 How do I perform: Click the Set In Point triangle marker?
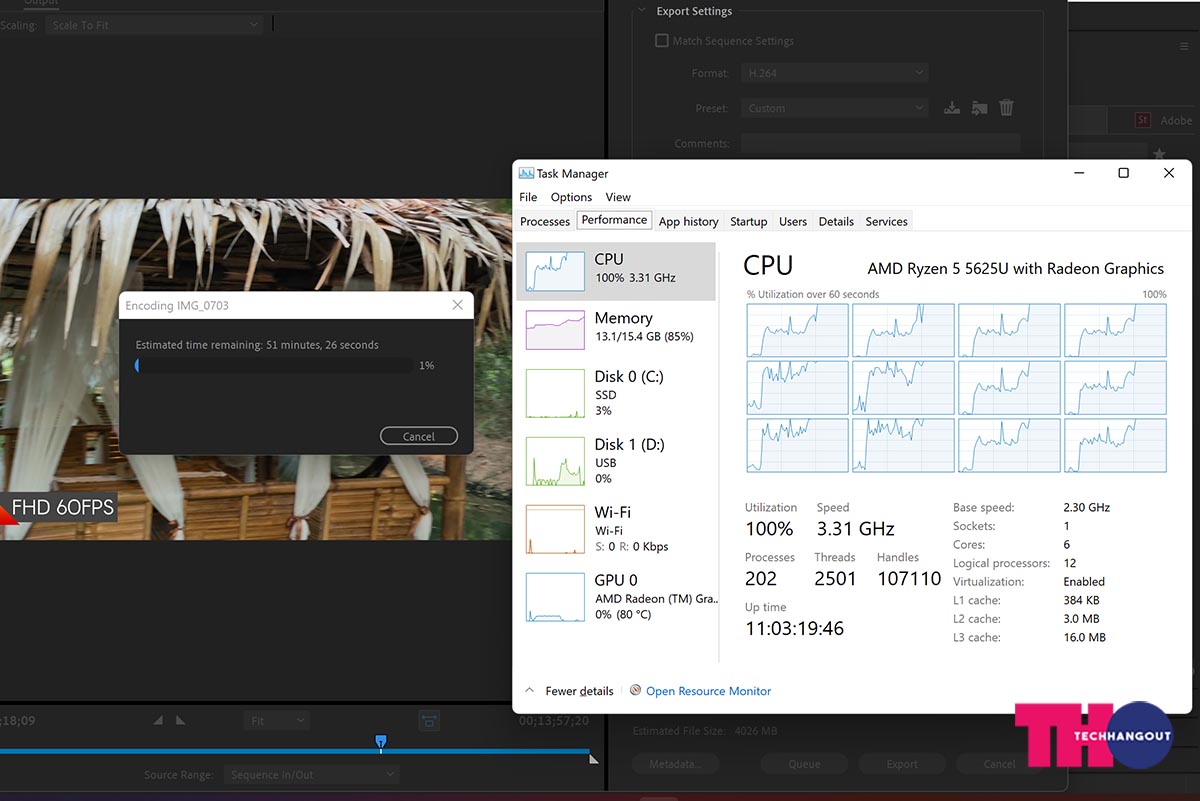[158, 720]
